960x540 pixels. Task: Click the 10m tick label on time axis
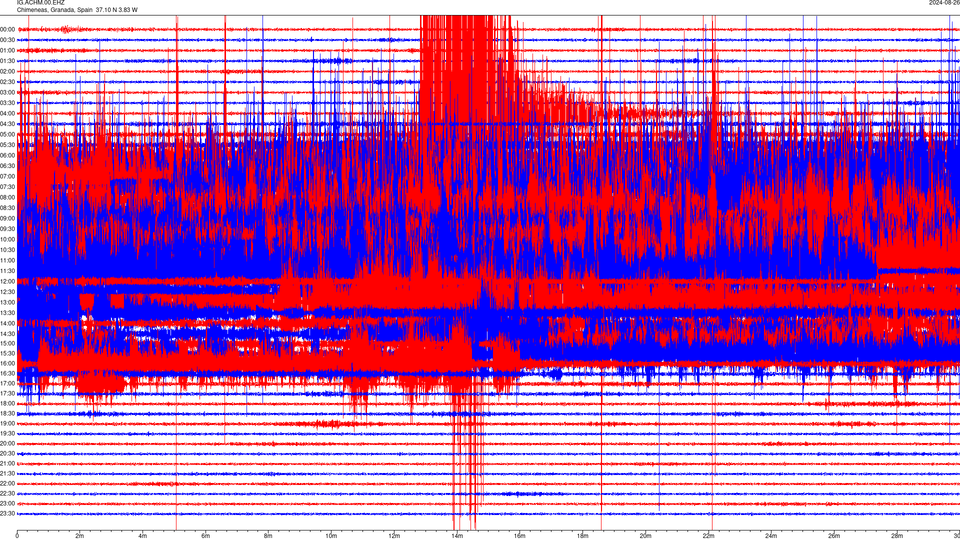[x=331, y=536]
